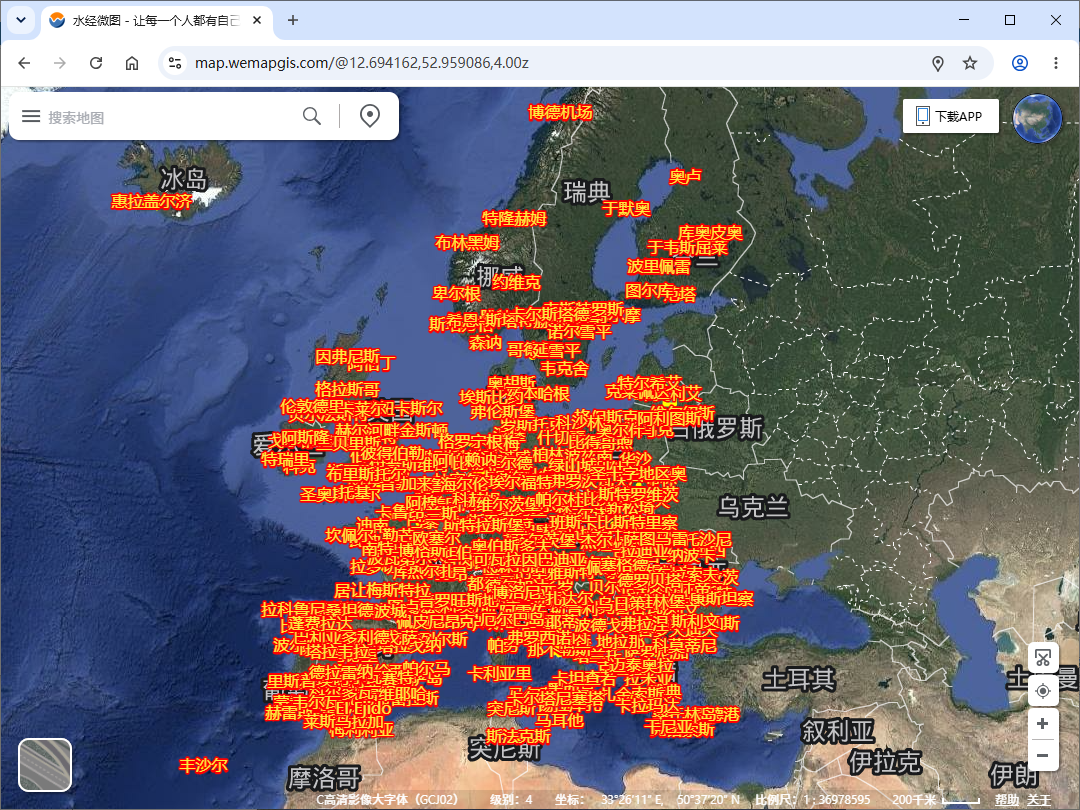The height and width of the screenshot is (810, 1080).
Task: Go back with browser back arrow
Action: click(x=24, y=63)
